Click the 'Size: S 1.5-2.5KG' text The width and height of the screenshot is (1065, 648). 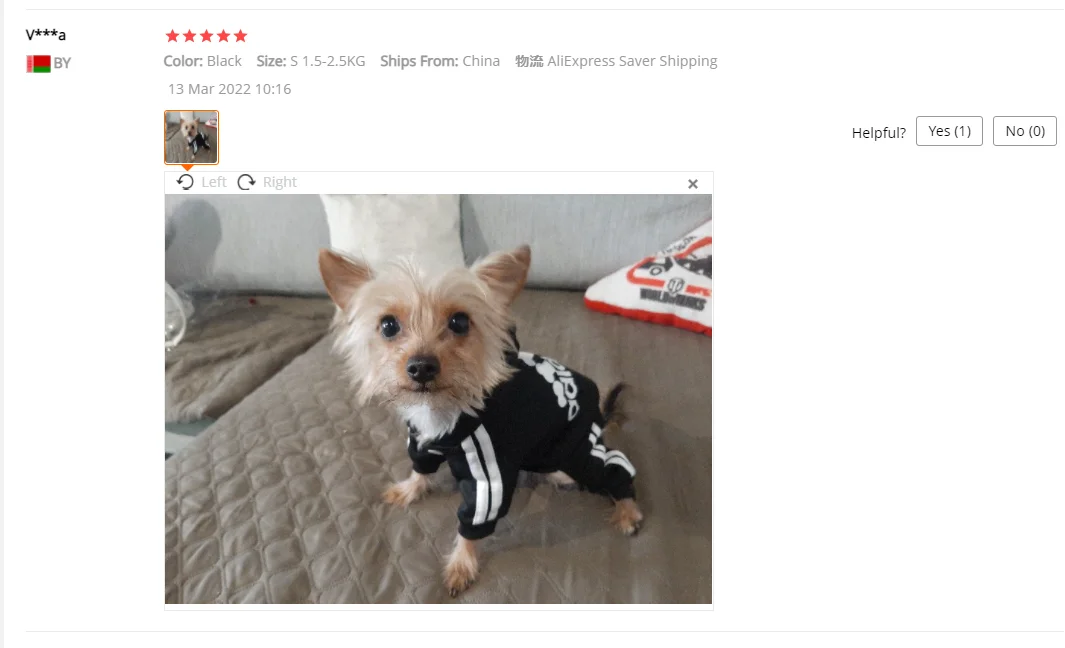point(310,61)
